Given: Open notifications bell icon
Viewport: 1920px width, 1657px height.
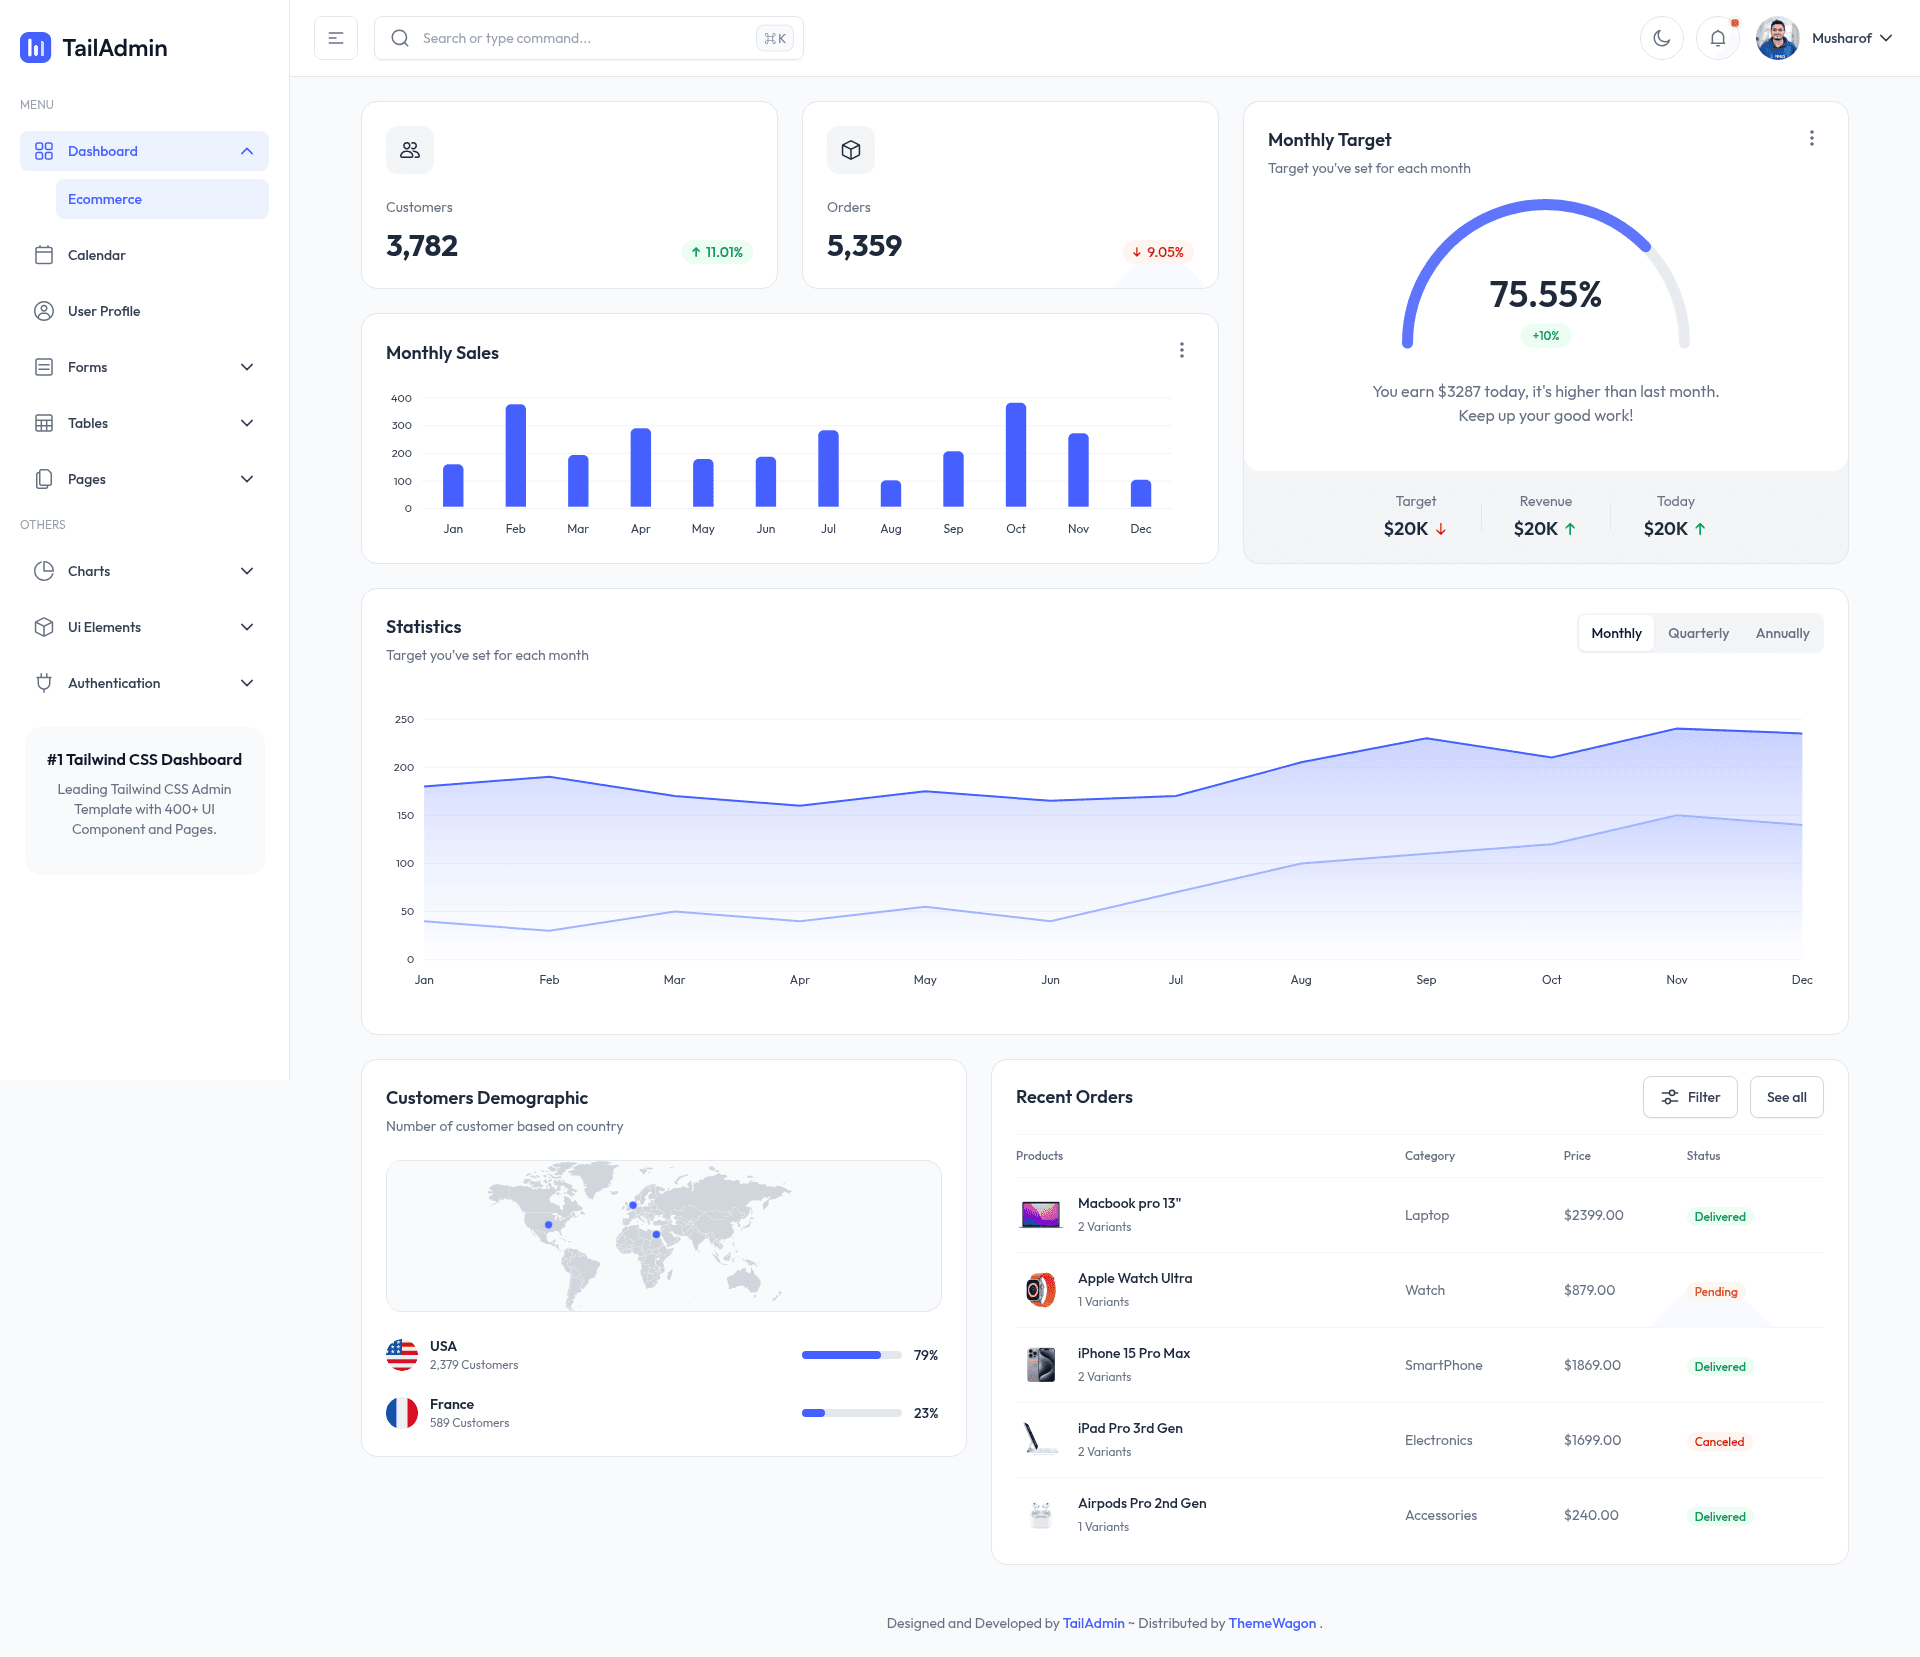Looking at the screenshot, I should click(1718, 38).
